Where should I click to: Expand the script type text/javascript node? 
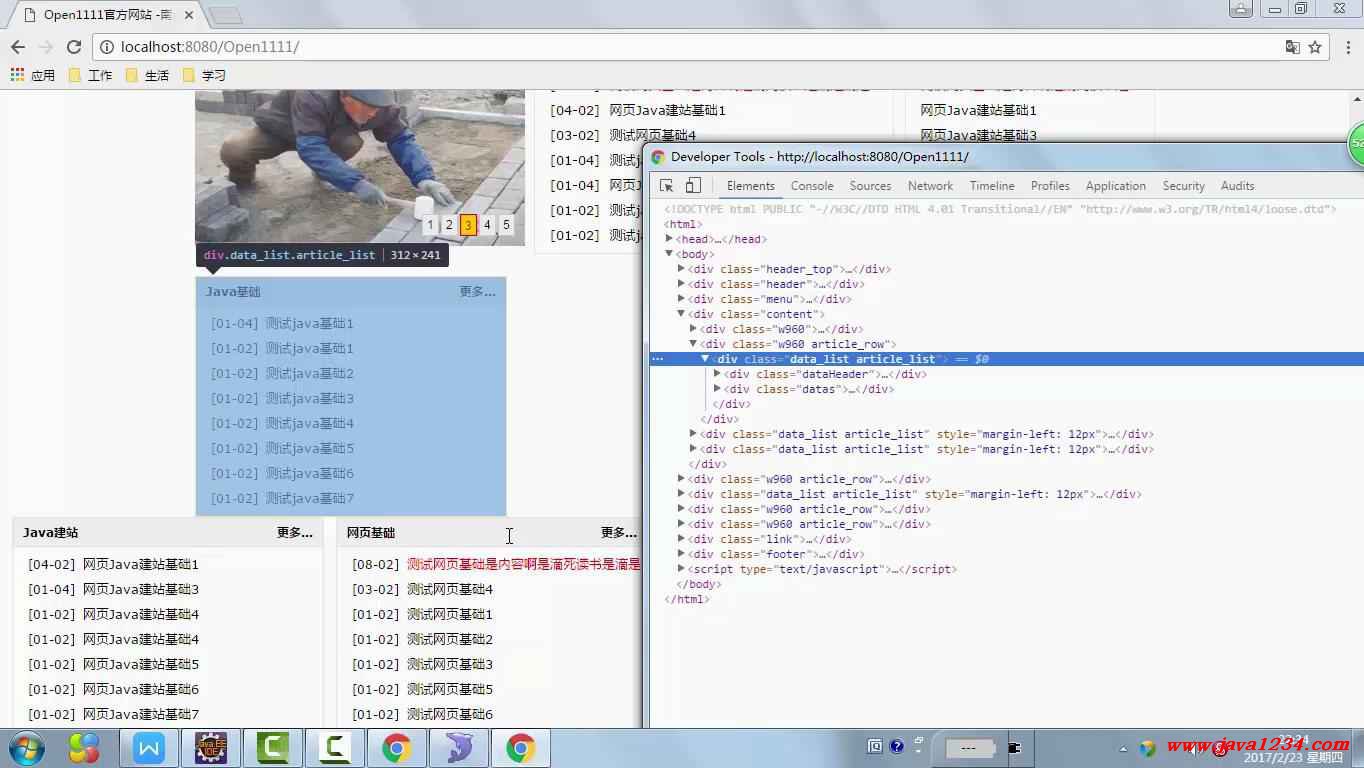681,569
